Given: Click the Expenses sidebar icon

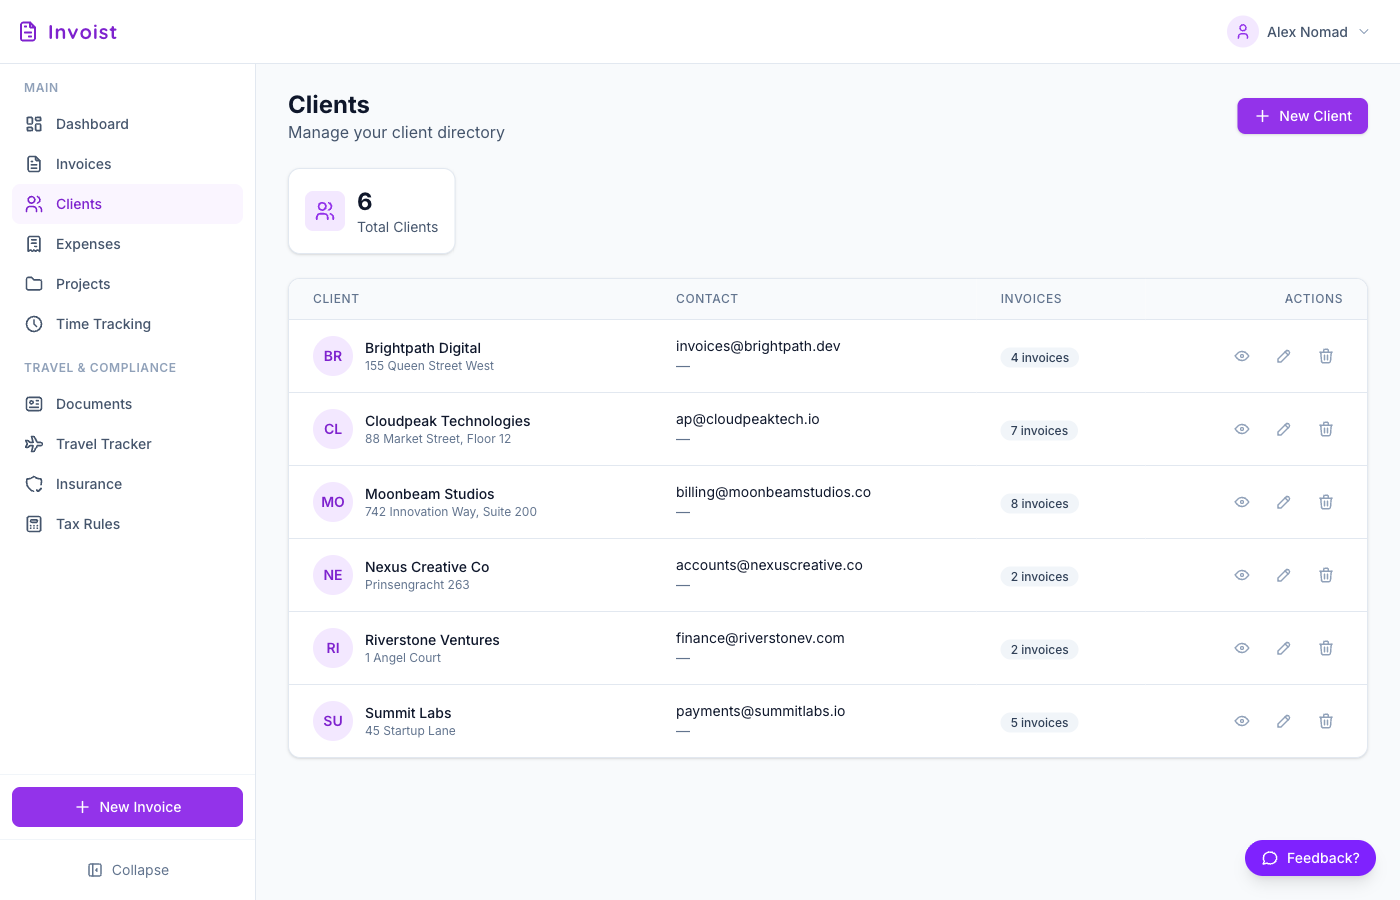Looking at the screenshot, I should click(x=33, y=244).
